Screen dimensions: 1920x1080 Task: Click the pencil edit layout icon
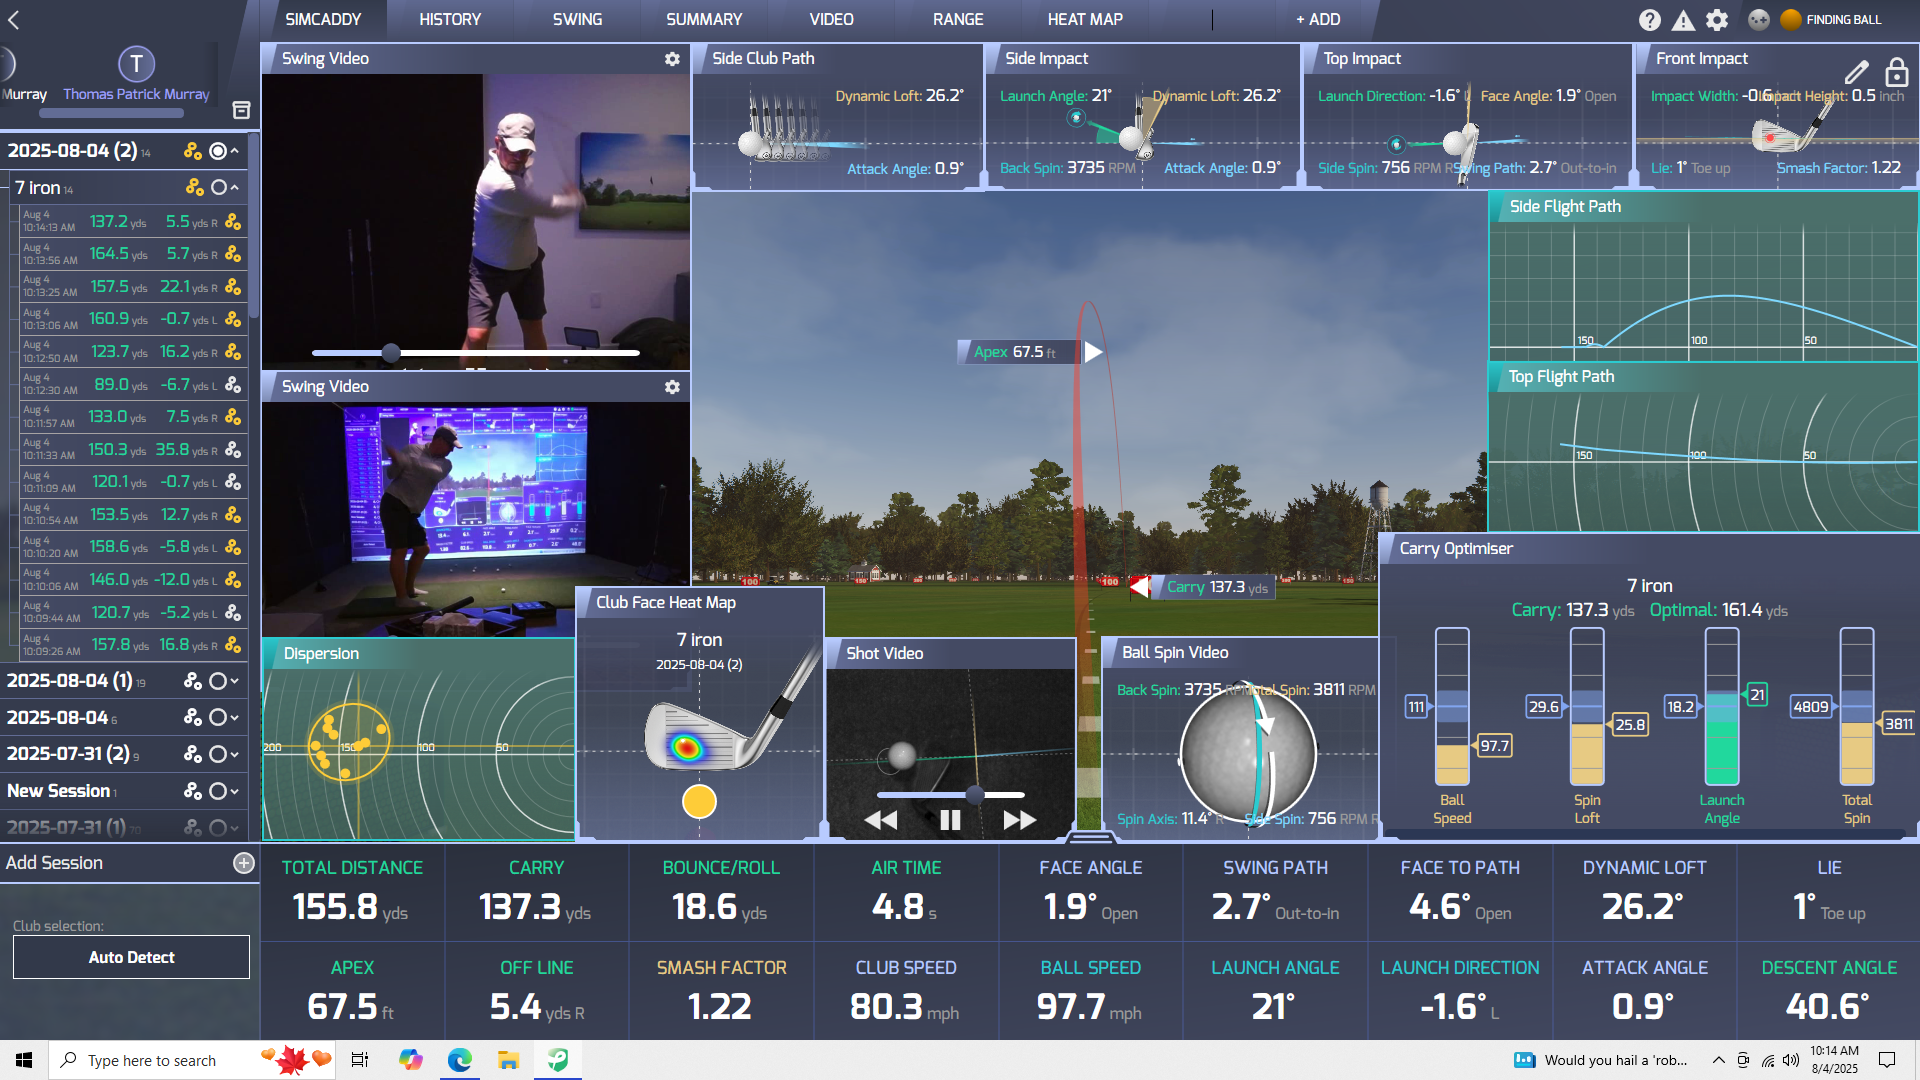(x=1856, y=72)
